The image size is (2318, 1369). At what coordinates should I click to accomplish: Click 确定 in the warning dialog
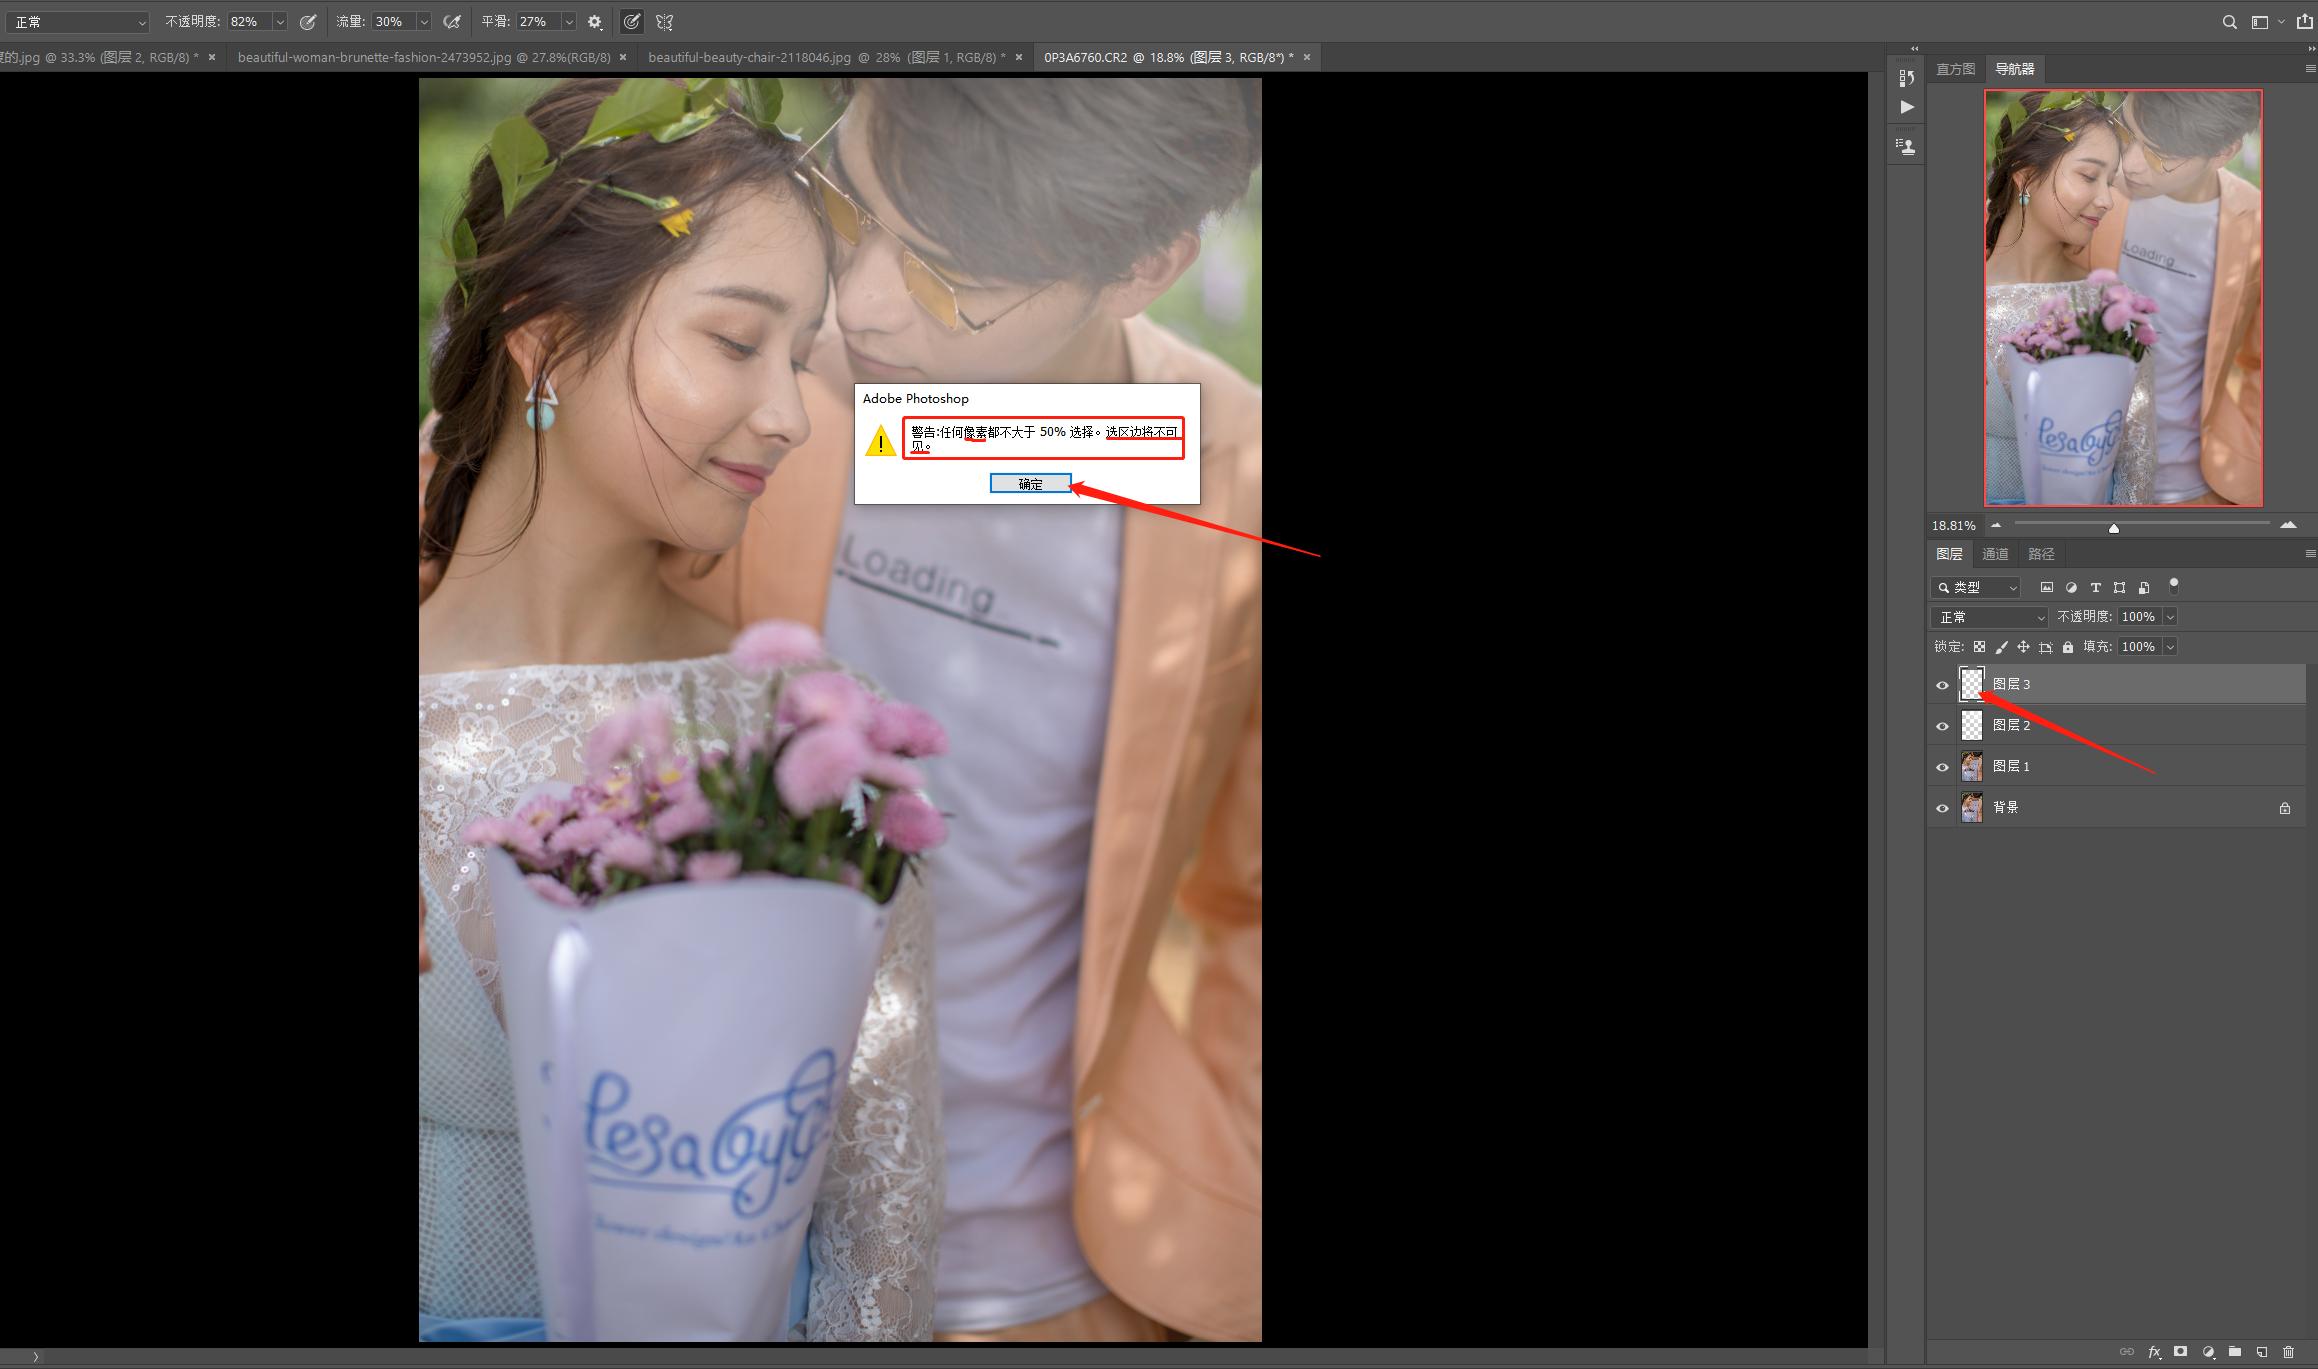(x=1030, y=484)
